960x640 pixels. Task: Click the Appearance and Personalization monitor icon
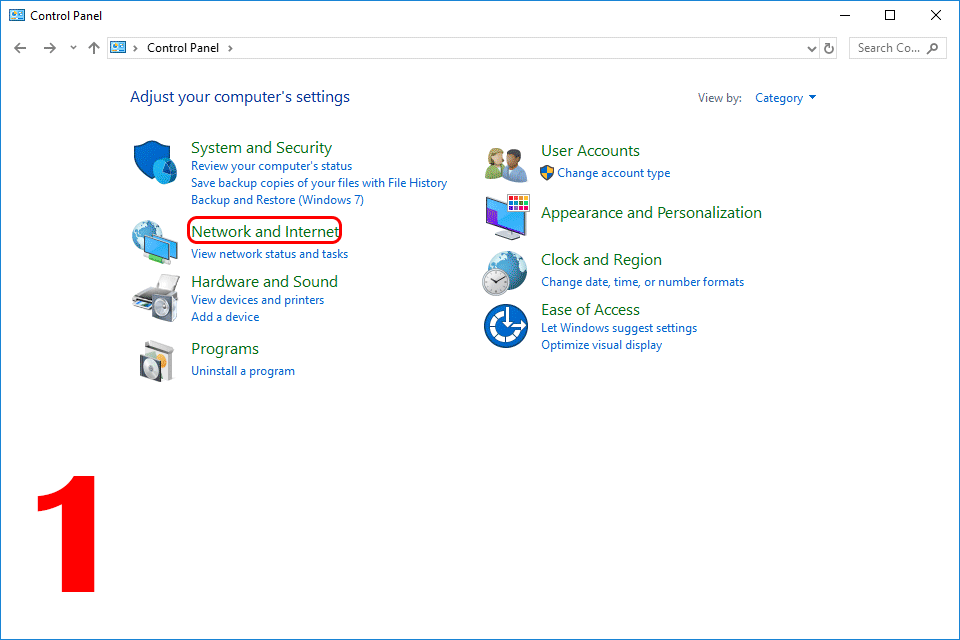507,217
